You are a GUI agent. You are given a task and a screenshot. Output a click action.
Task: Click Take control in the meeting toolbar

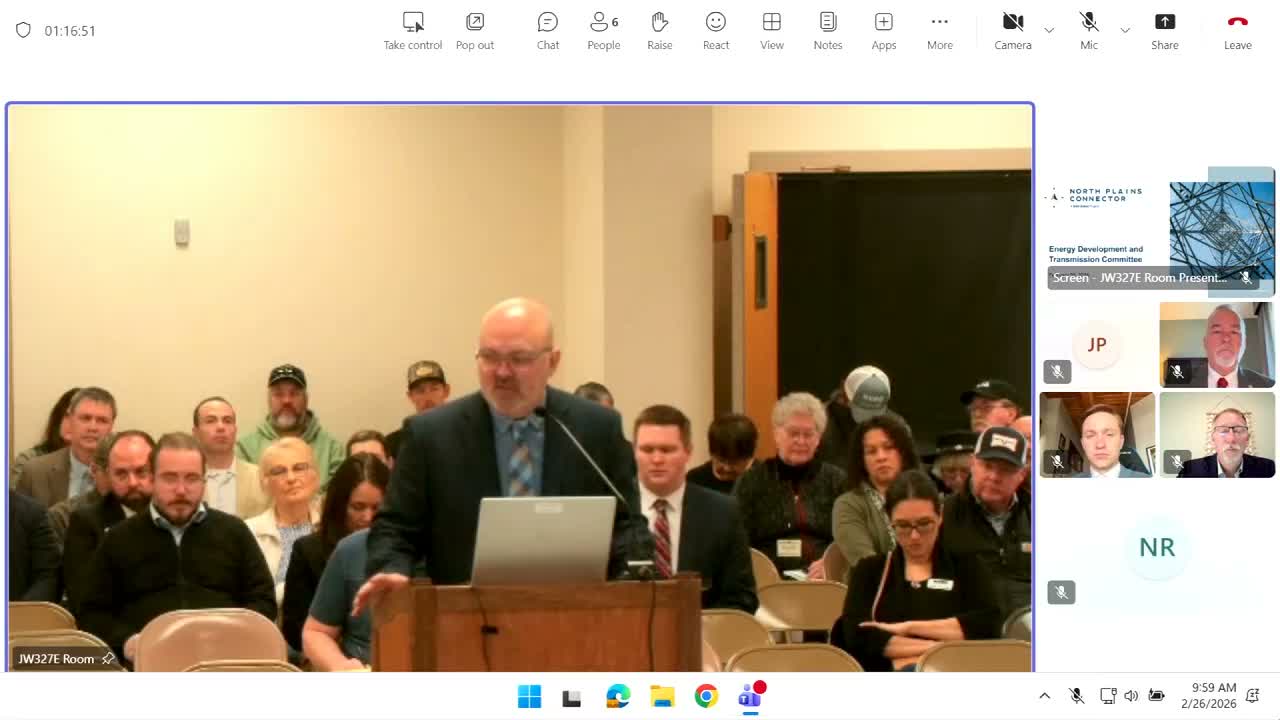point(412,31)
